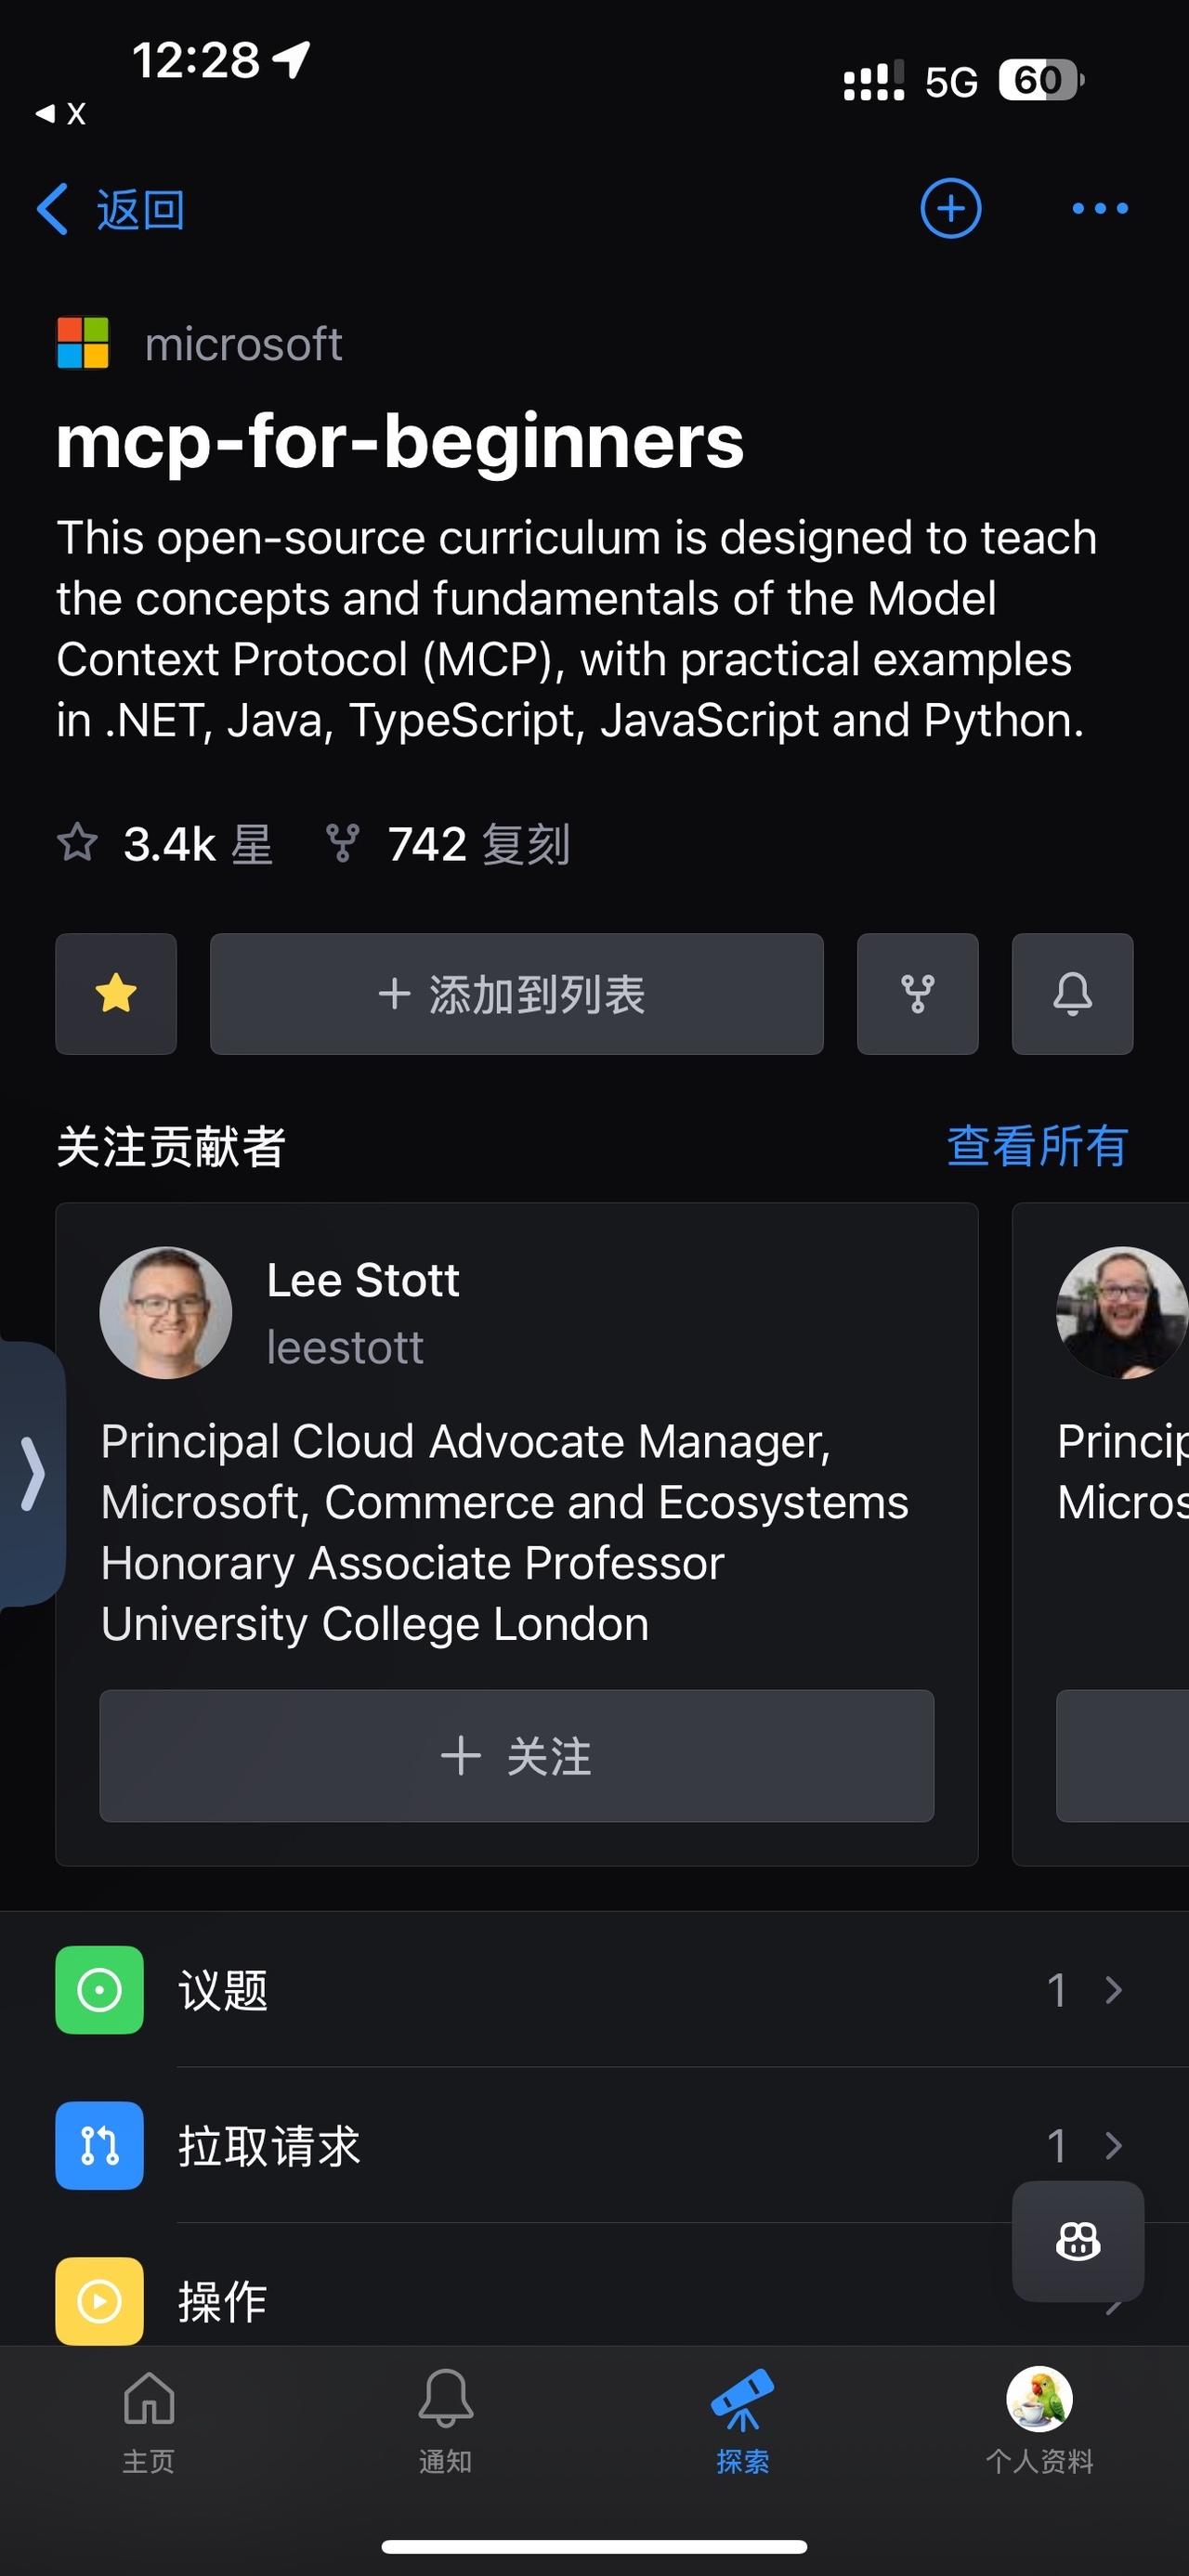Tap the 关注贡献者 section heading
1189x2576 pixels.
(x=171, y=1146)
